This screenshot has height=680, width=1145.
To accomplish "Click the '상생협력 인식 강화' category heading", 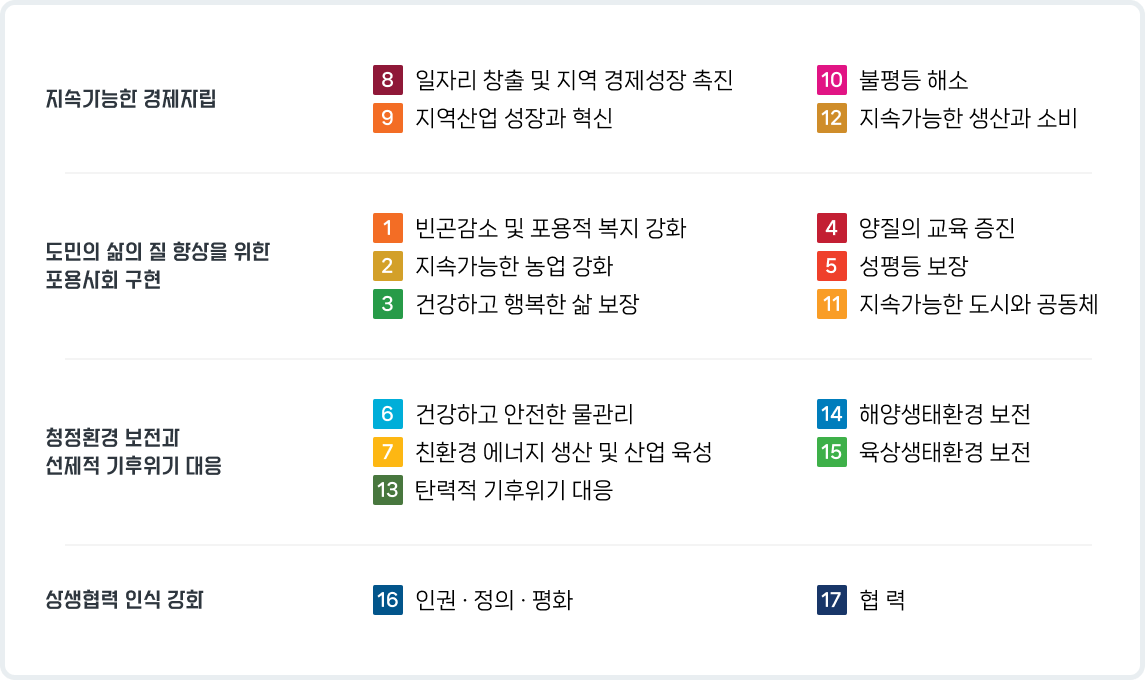I will pyautogui.click(x=124, y=600).
